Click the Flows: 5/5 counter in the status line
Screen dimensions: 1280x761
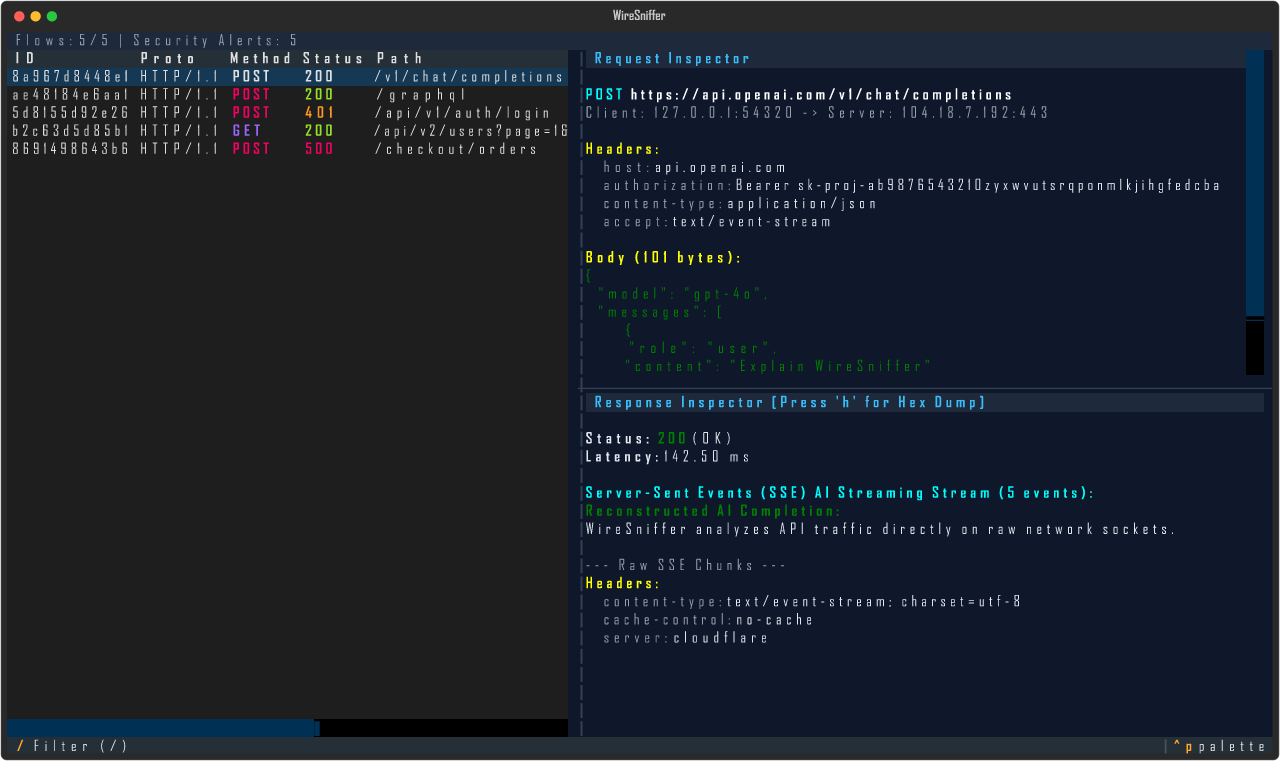62,41
